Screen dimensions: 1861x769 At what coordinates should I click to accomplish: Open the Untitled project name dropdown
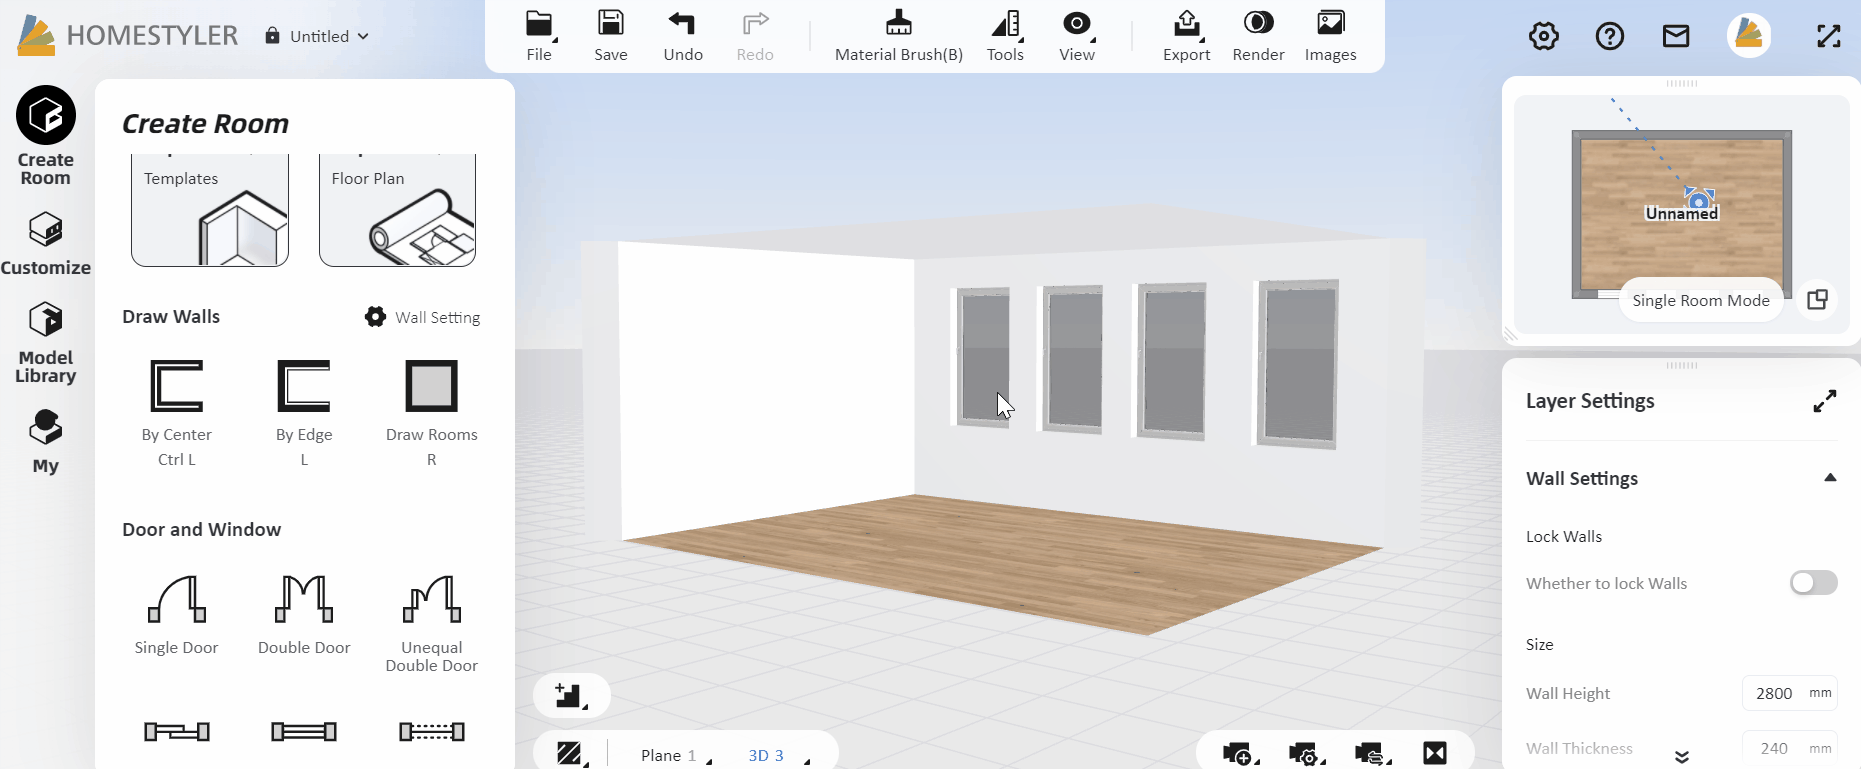[317, 36]
